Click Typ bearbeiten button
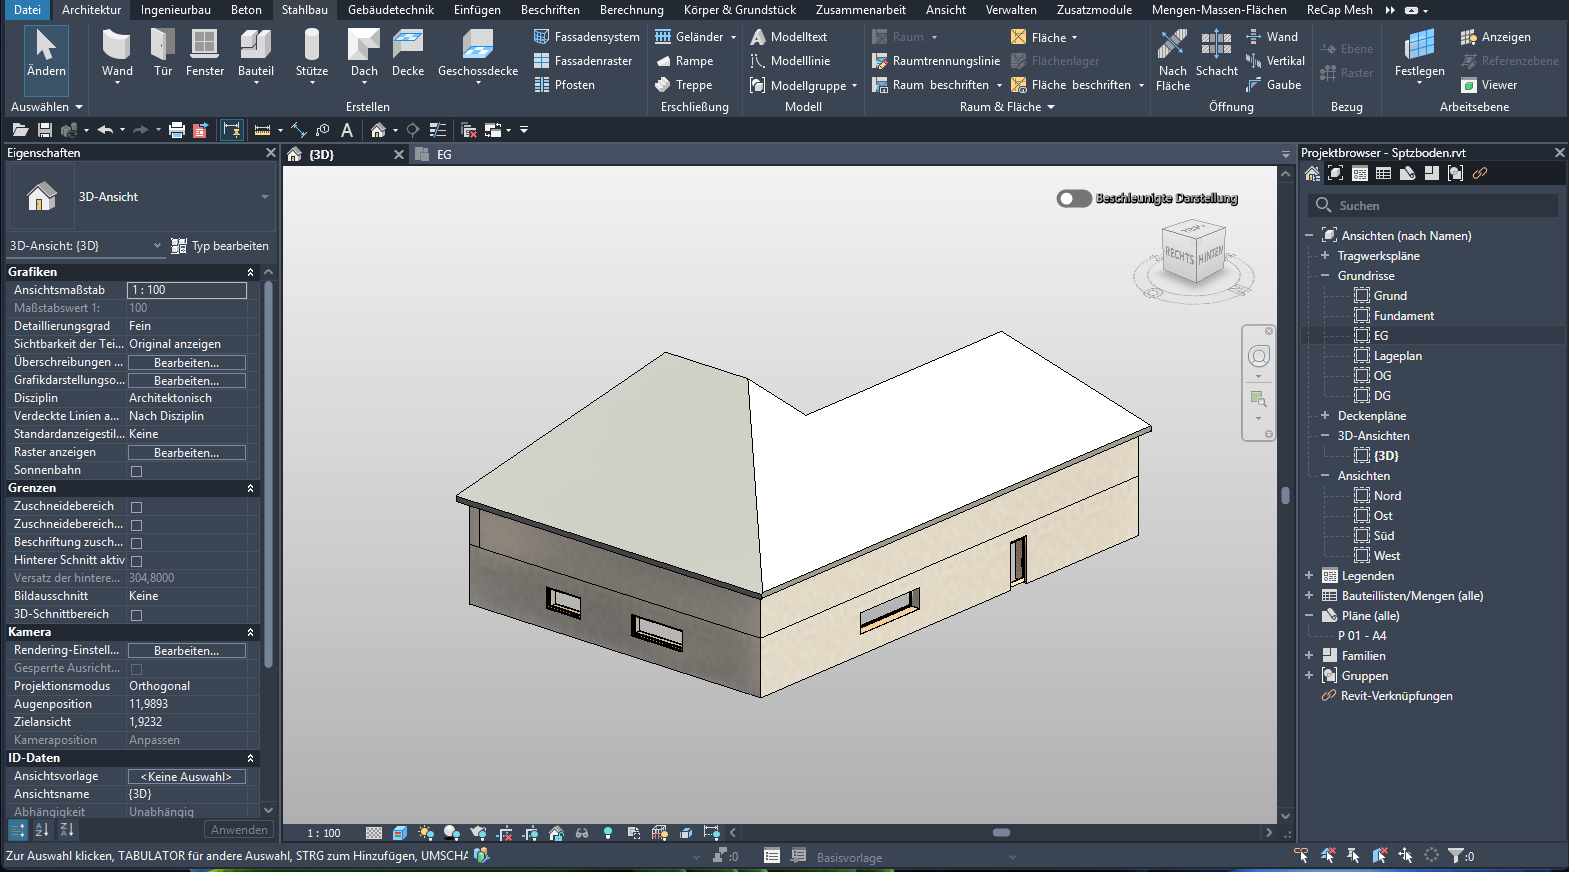Viewport: 1569px width, 872px height. point(220,246)
